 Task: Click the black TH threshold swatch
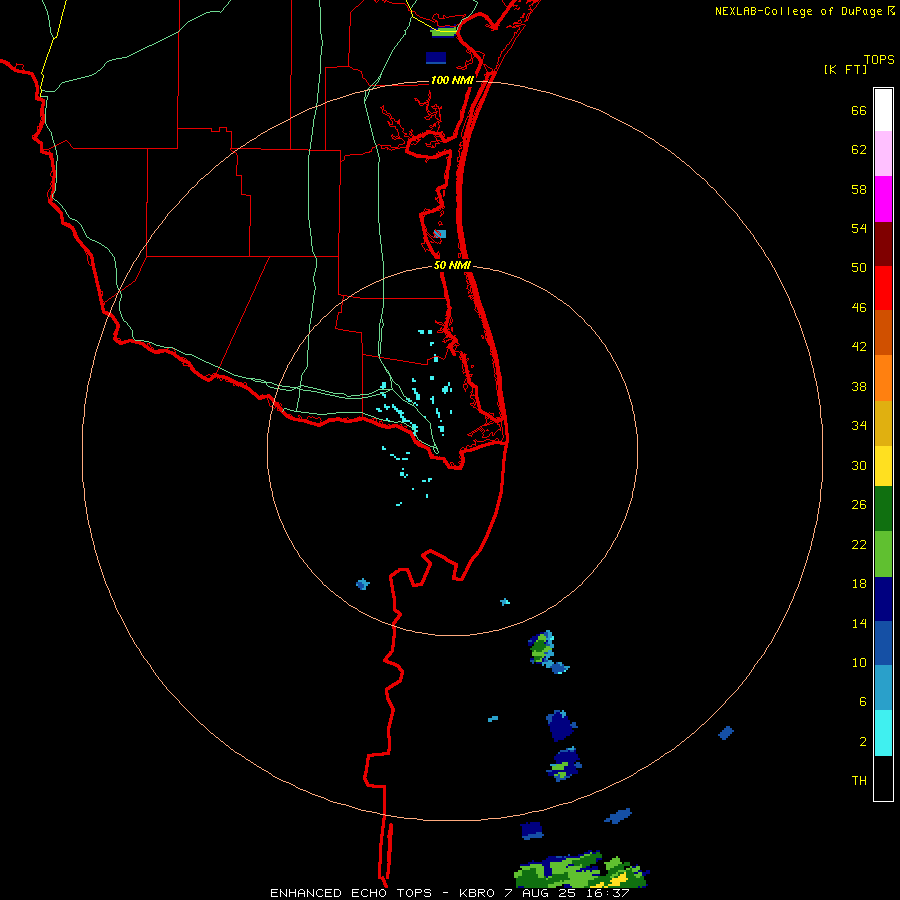tap(883, 778)
